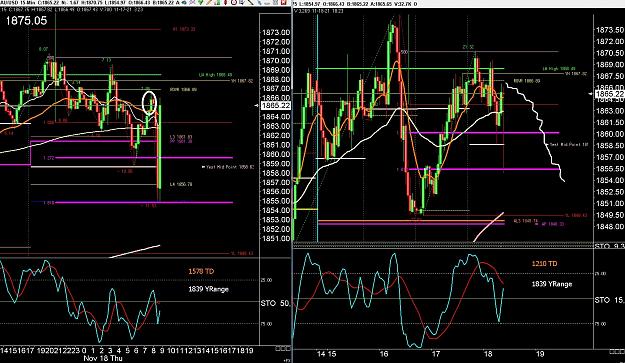
Task: Click the 1848.00 level on right price axis
Action: point(610,226)
